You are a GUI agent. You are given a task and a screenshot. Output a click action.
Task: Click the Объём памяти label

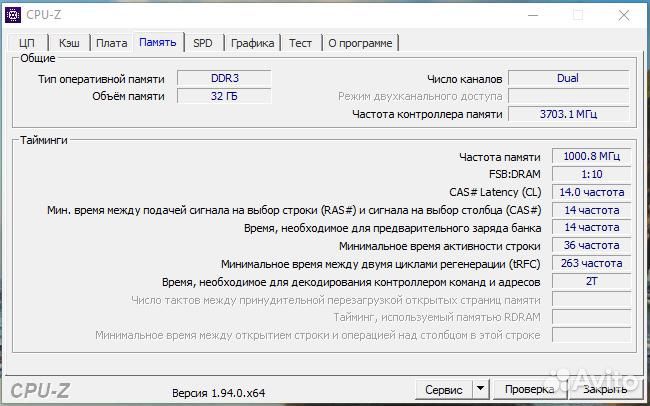tap(129, 97)
